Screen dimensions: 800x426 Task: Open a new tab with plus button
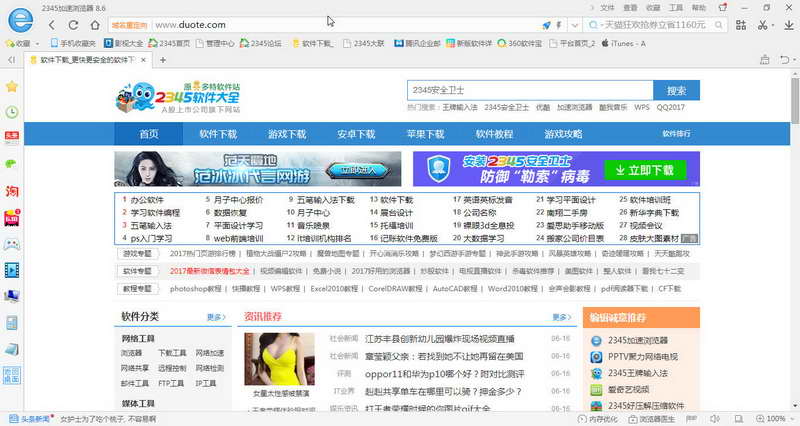click(x=160, y=61)
